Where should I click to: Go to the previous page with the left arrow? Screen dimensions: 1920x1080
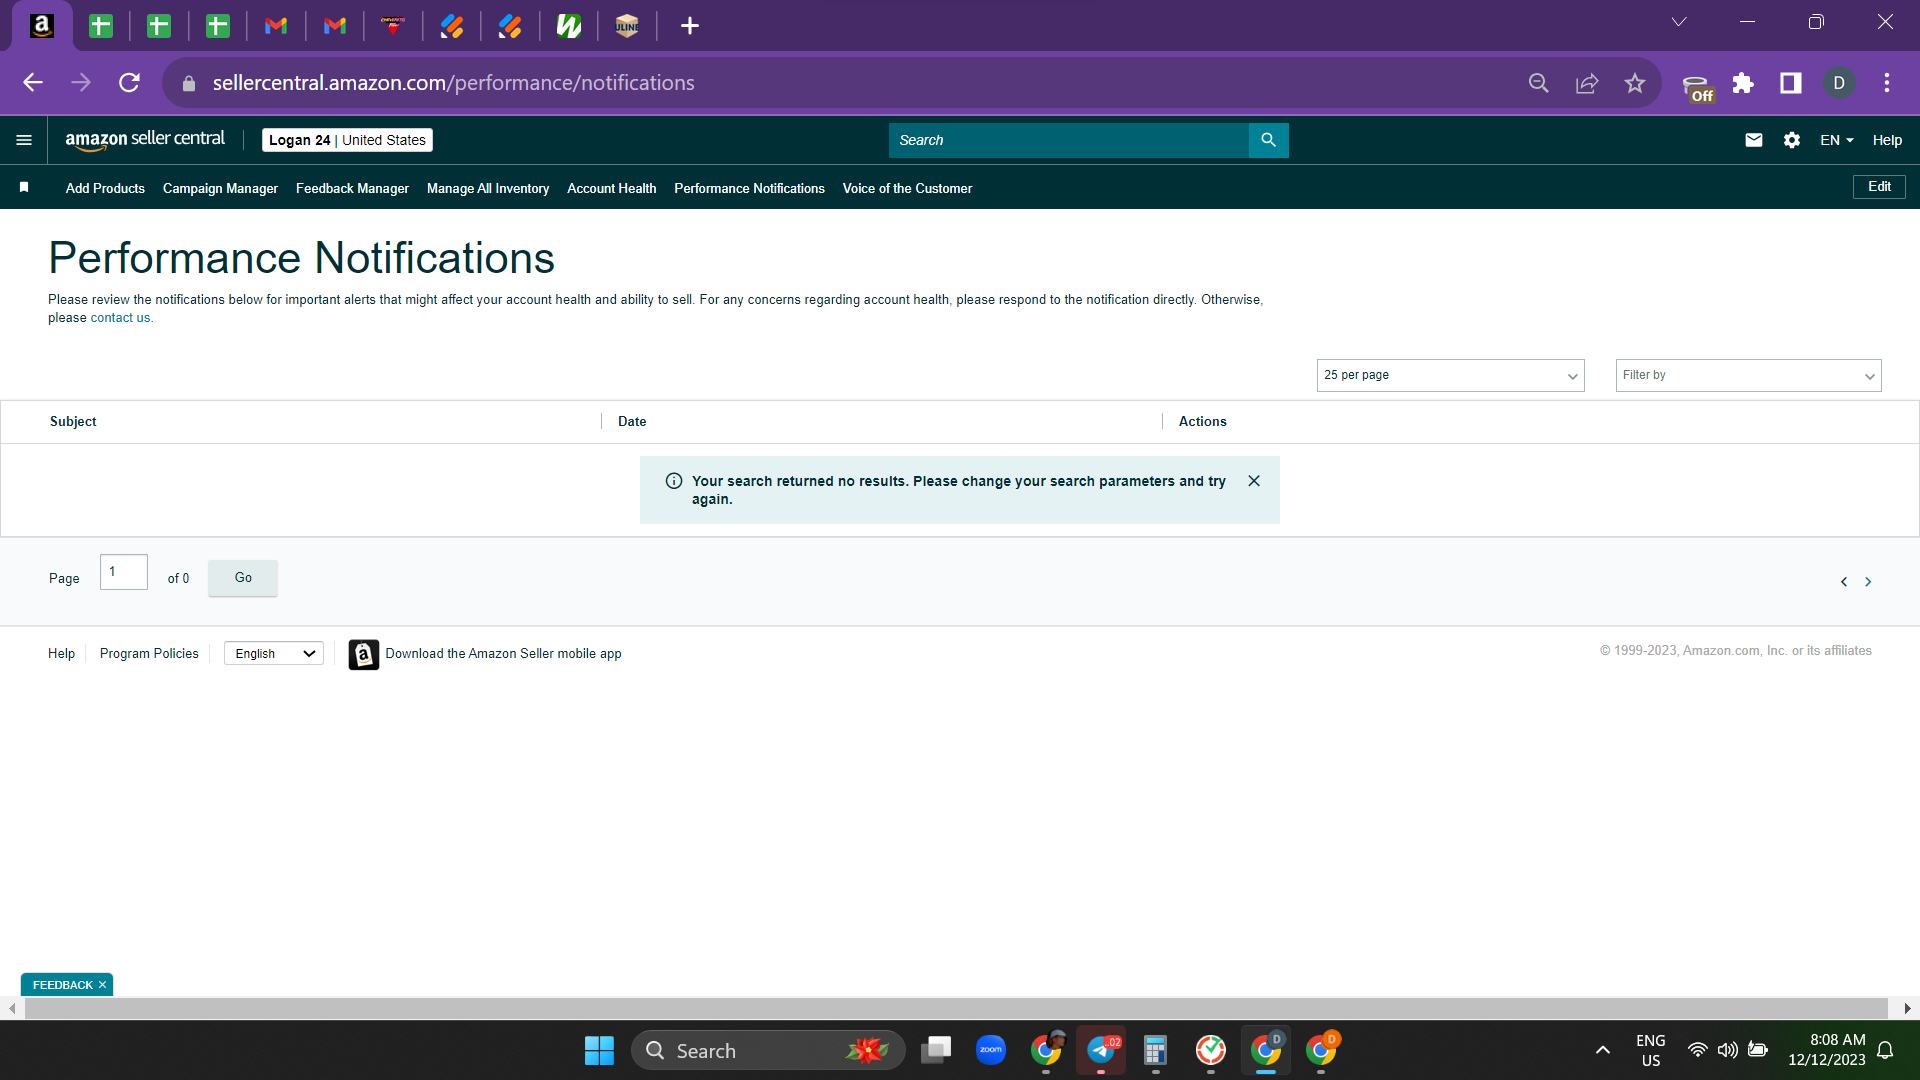1844,582
